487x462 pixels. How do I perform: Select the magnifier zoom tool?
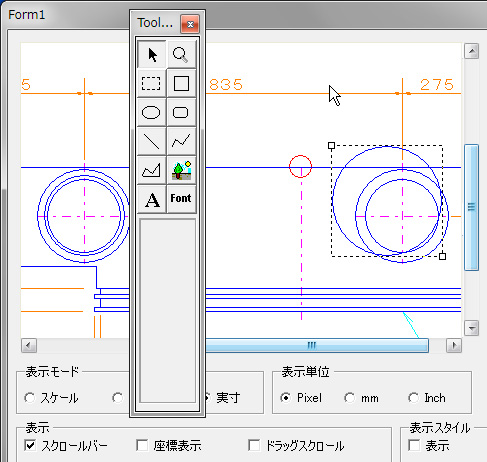coord(181,55)
